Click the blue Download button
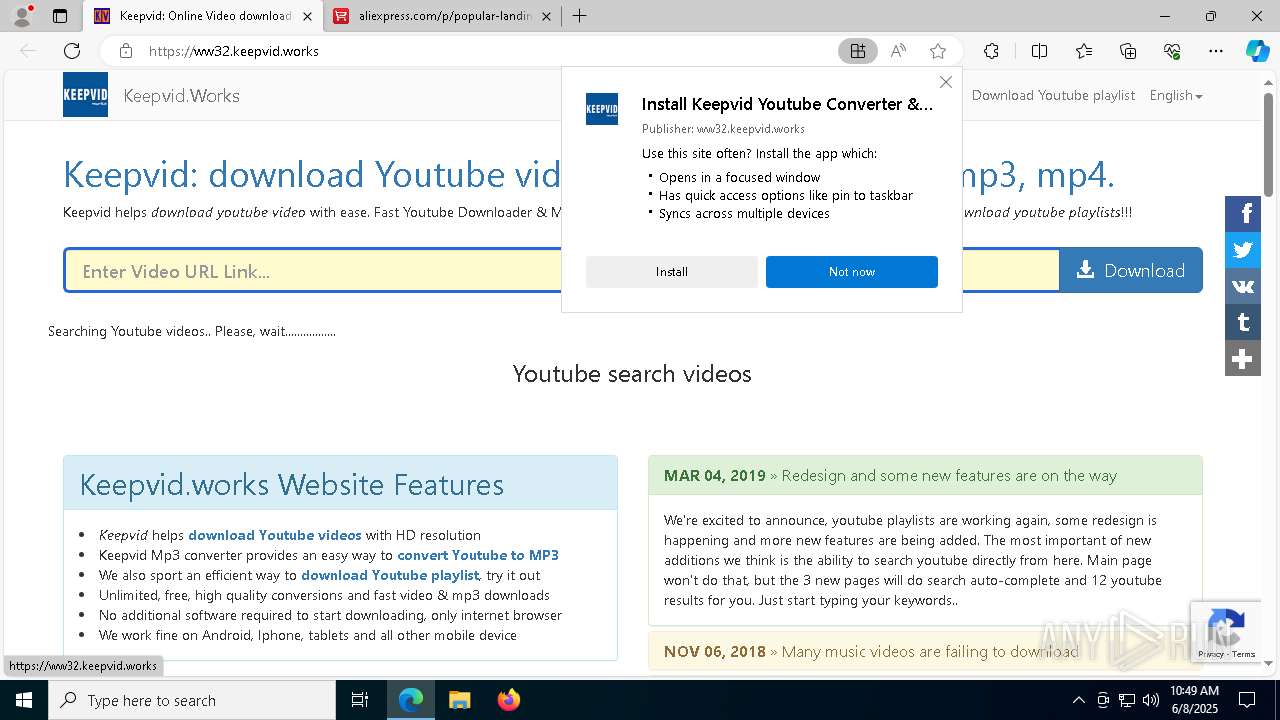The height and width of the screenshot is (720, 1280). tap(1131, 270)
